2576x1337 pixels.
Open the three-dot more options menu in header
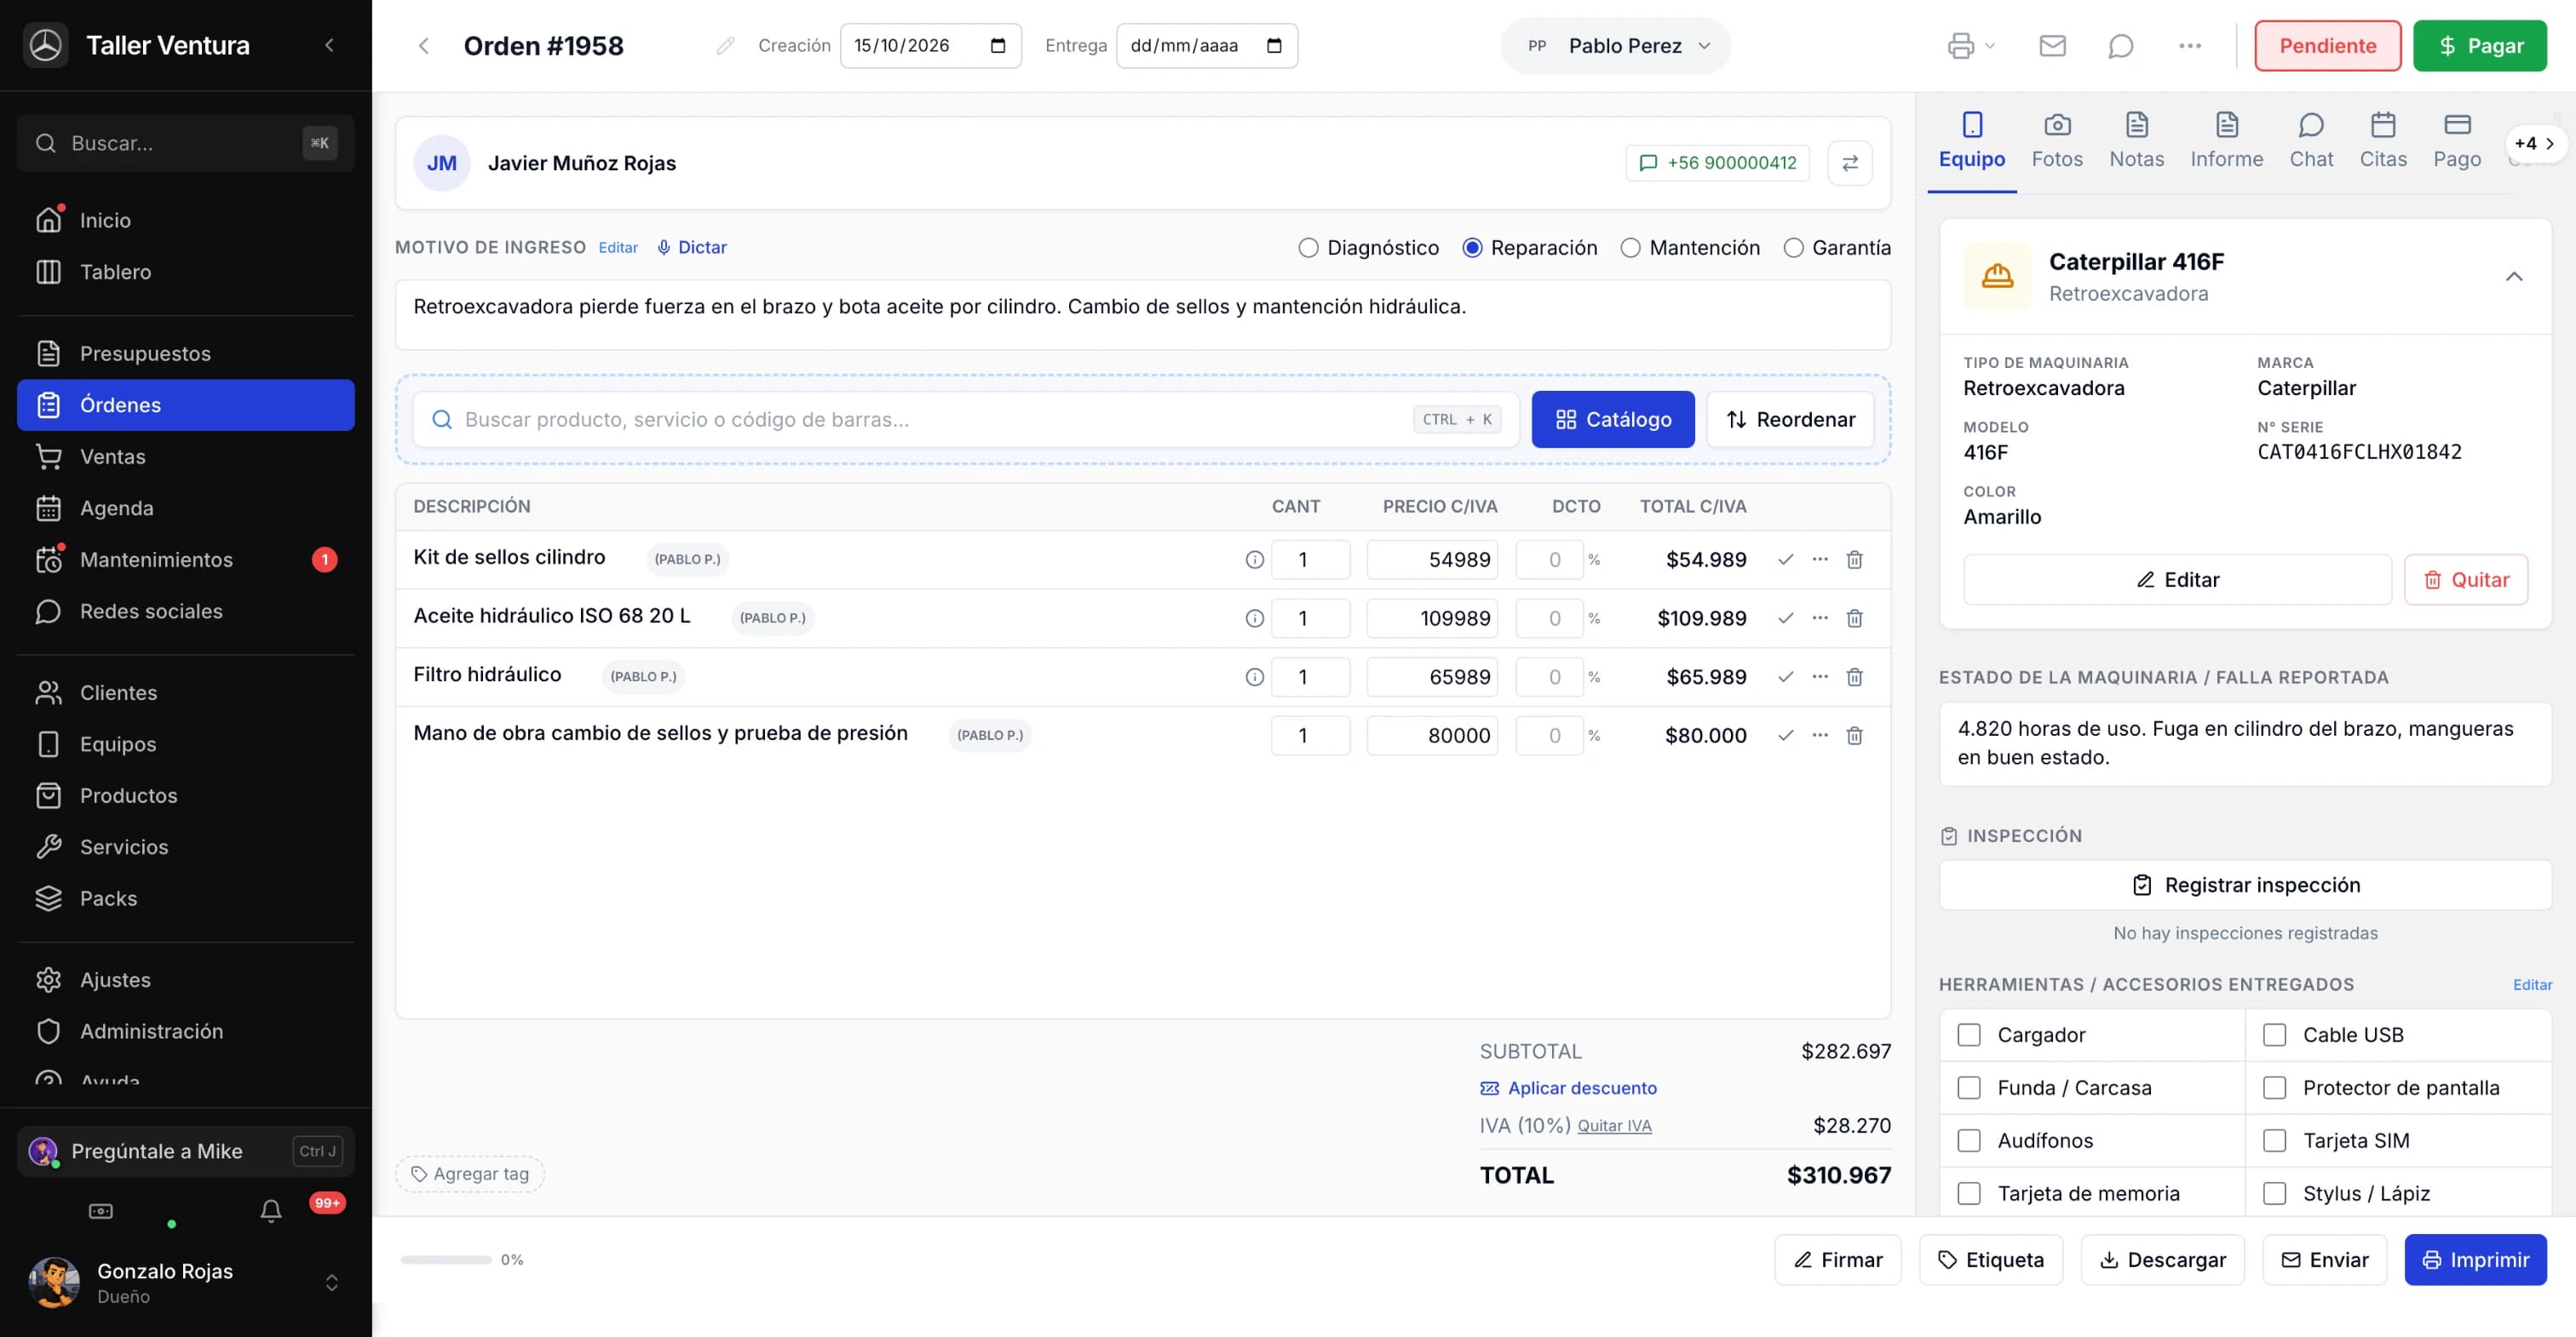2189,46
